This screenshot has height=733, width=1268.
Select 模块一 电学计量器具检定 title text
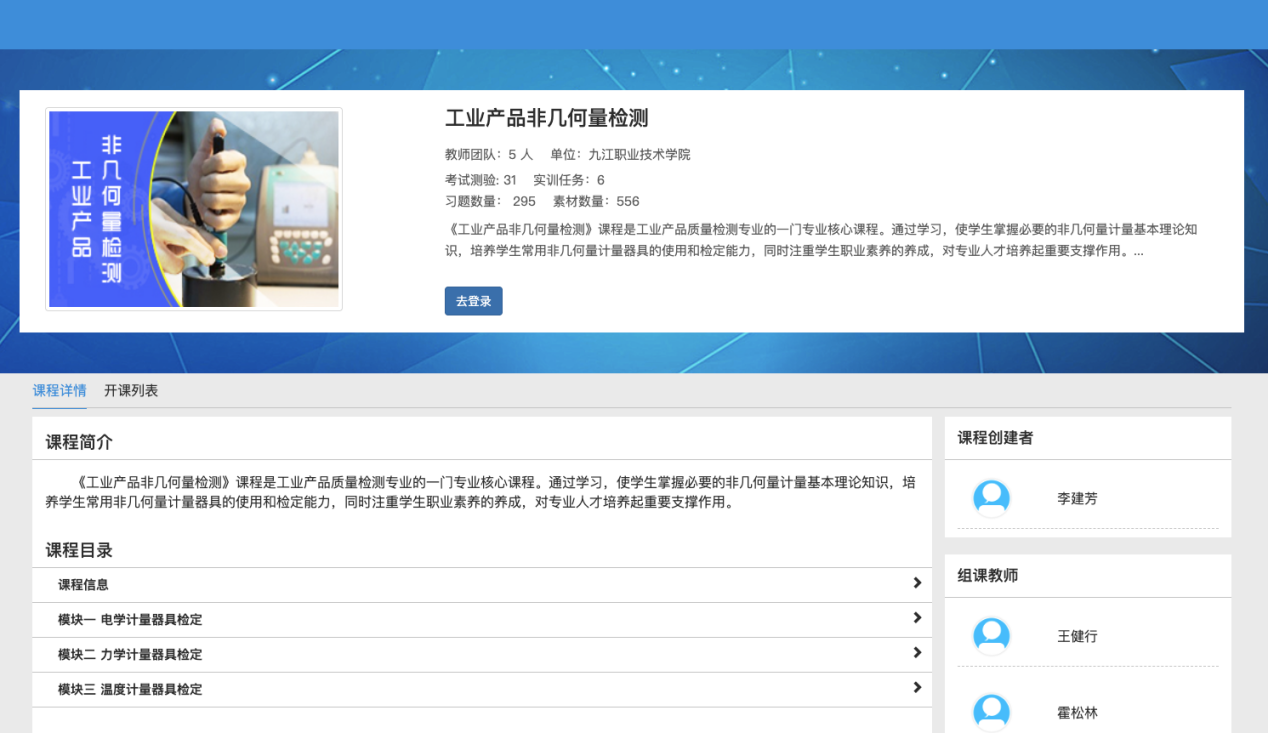130,620
